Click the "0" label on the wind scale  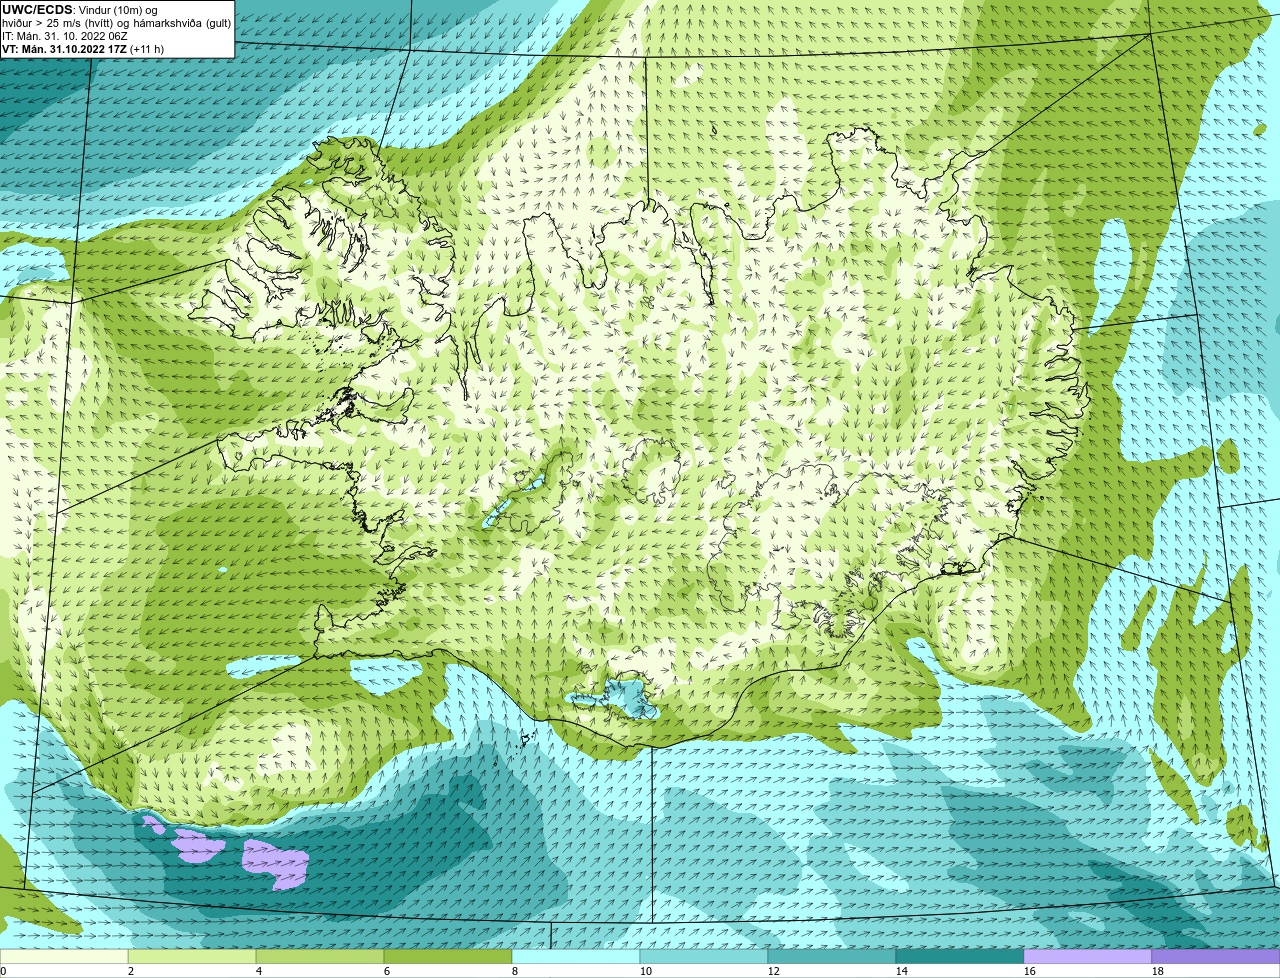pos(4,971)
